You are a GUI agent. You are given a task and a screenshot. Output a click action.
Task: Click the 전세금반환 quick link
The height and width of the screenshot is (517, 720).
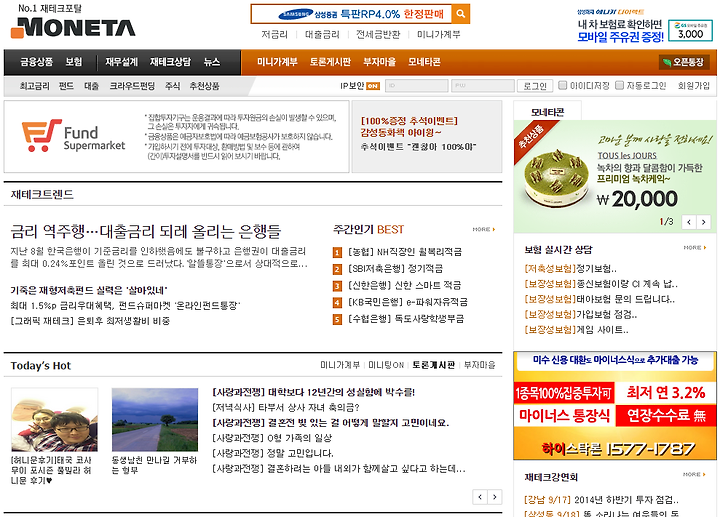[378, 34]
